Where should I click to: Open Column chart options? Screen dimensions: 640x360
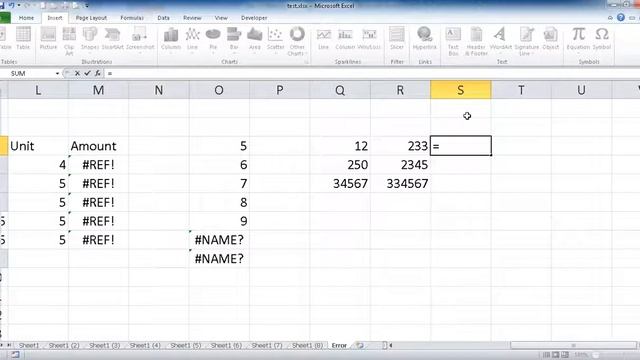(x=171, y=40)
